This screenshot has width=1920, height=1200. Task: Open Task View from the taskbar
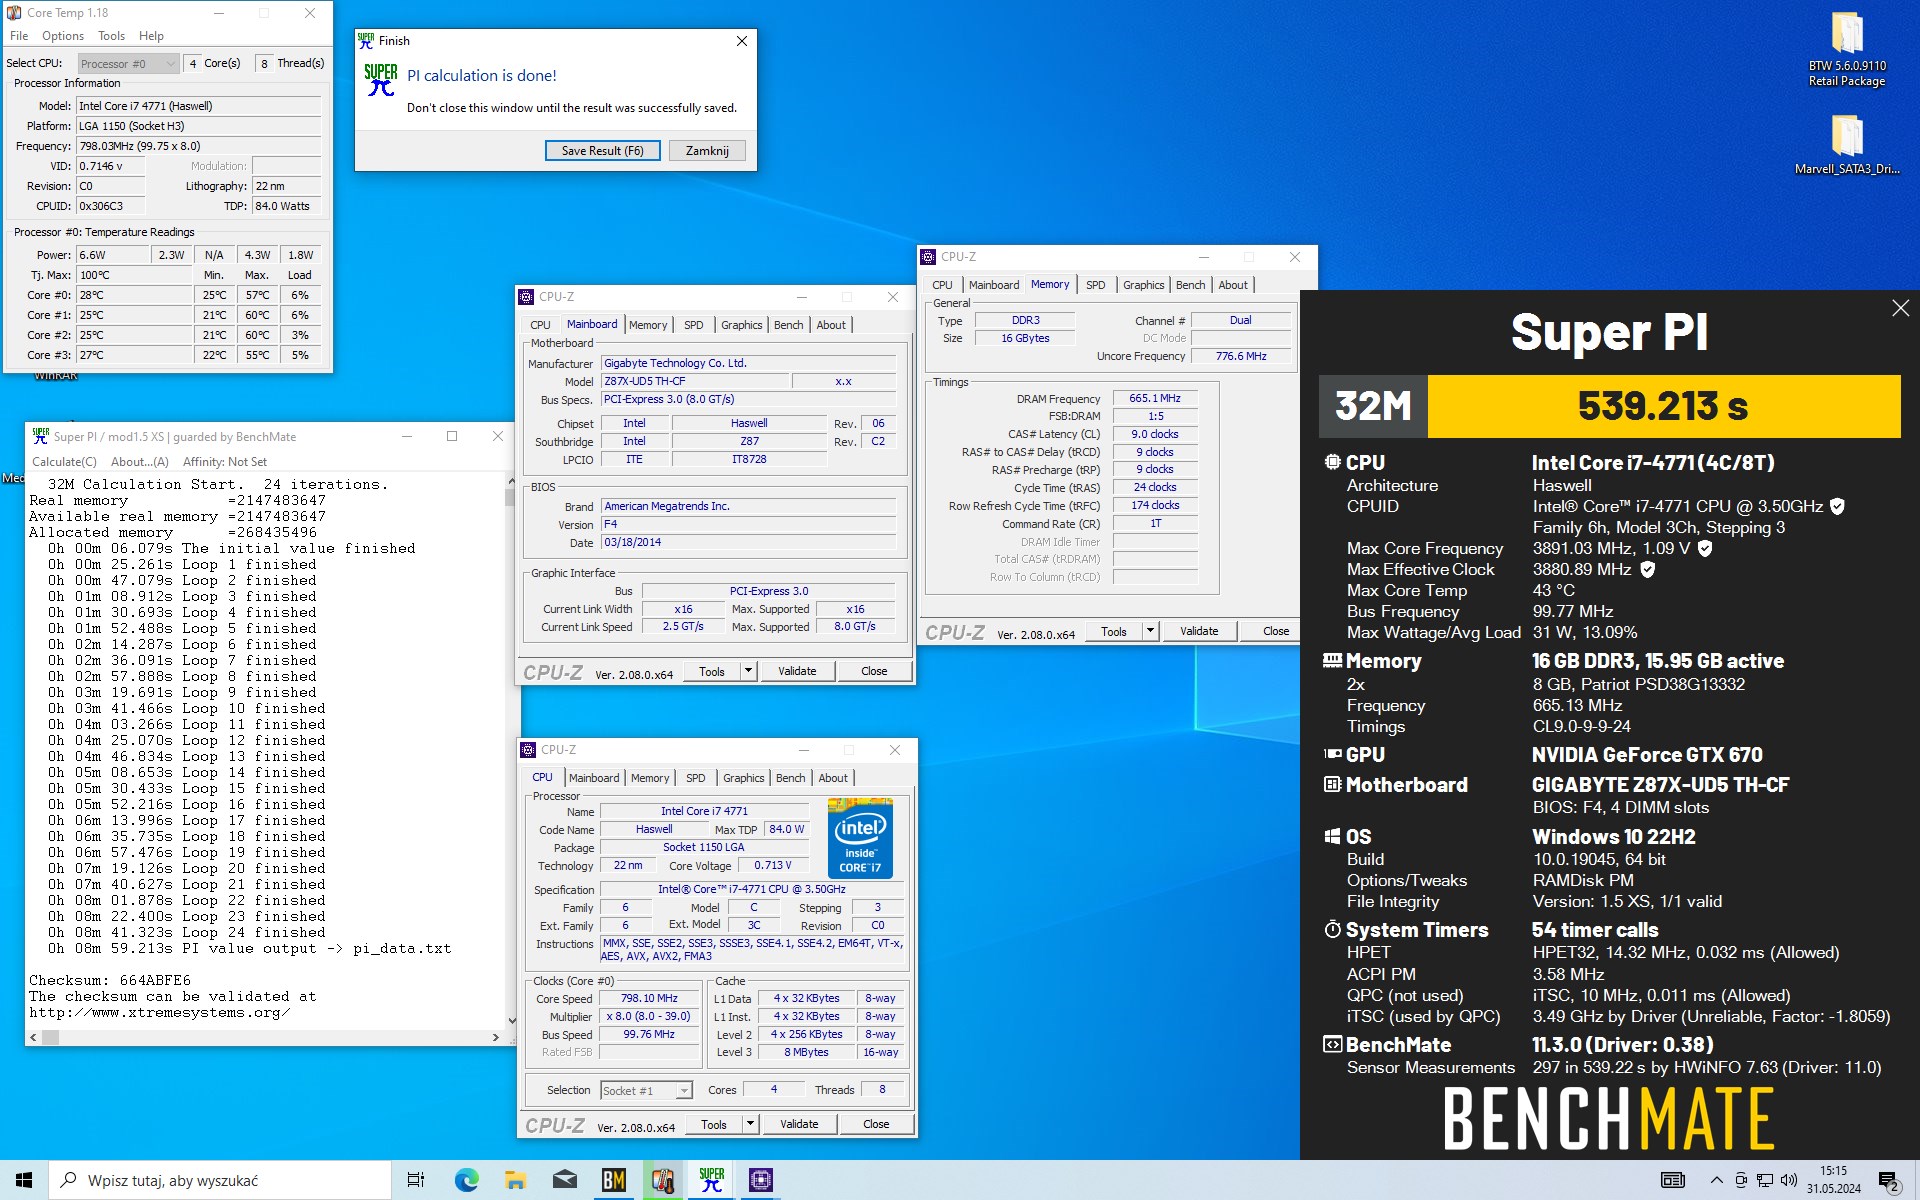coord(416,1180)
